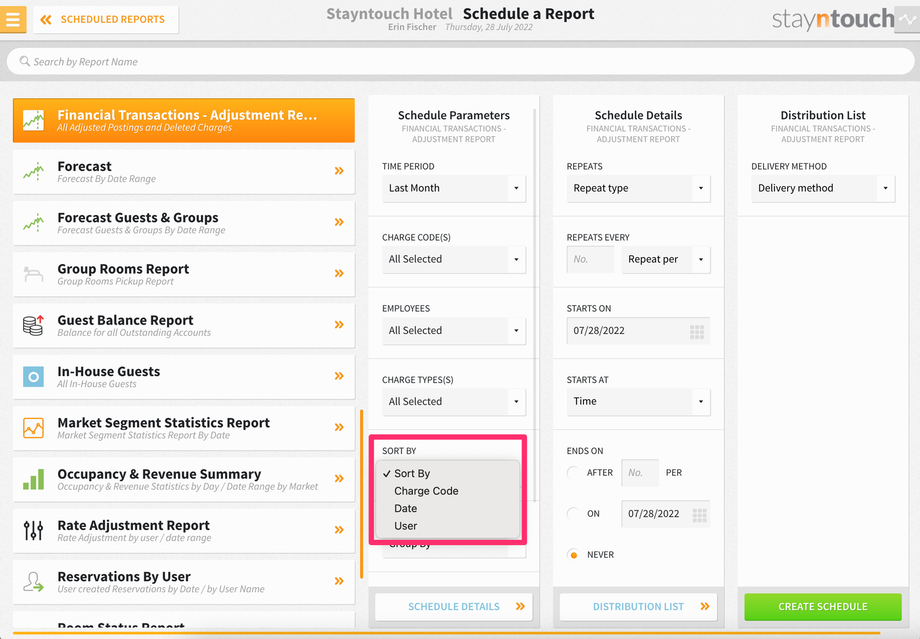
Task: Click the "Thursday, 28 July 2022" date text
Action: click(489, 27)
